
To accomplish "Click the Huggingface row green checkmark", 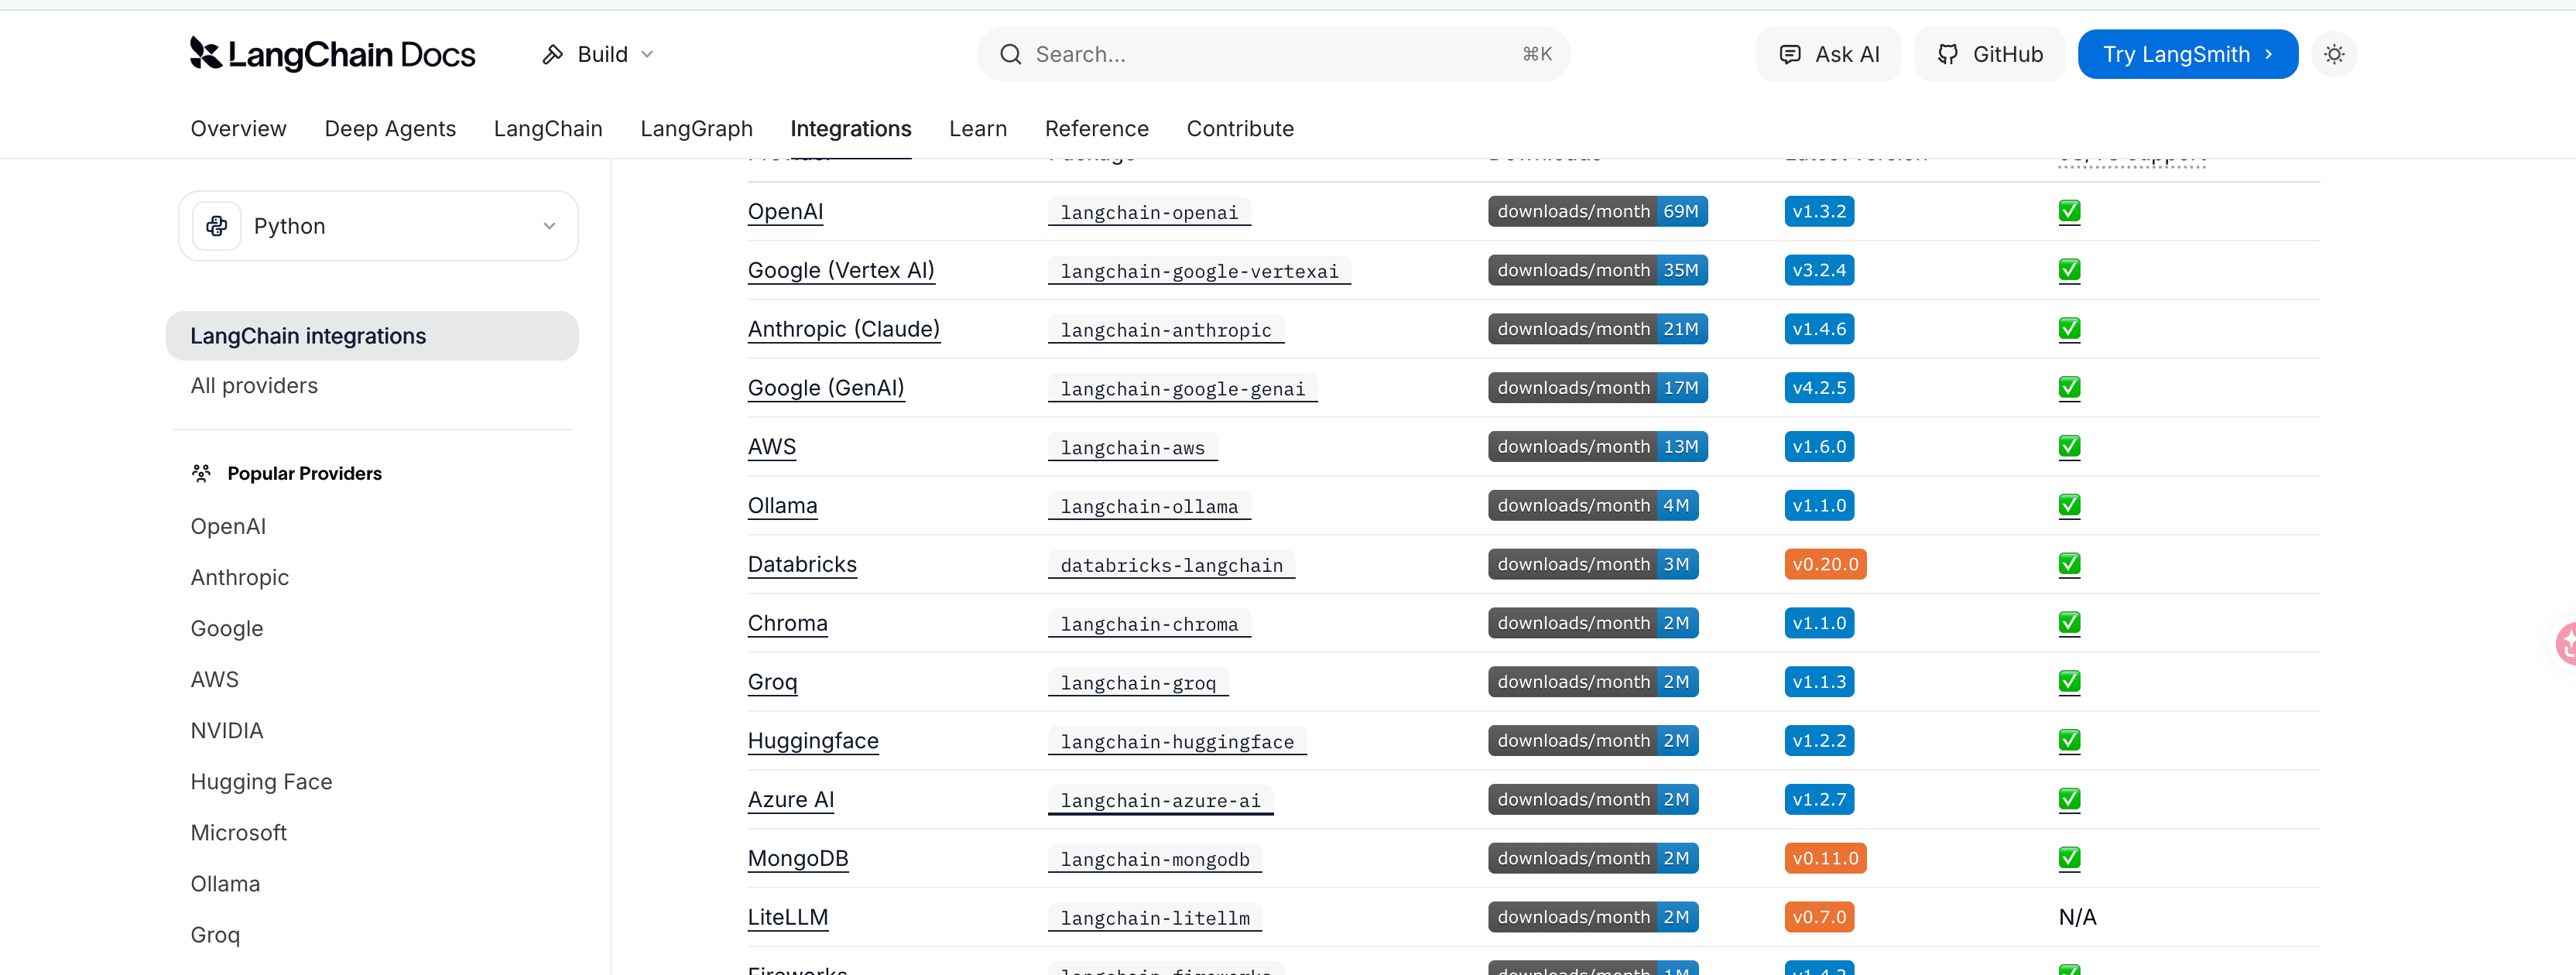I will (2069, 741).
